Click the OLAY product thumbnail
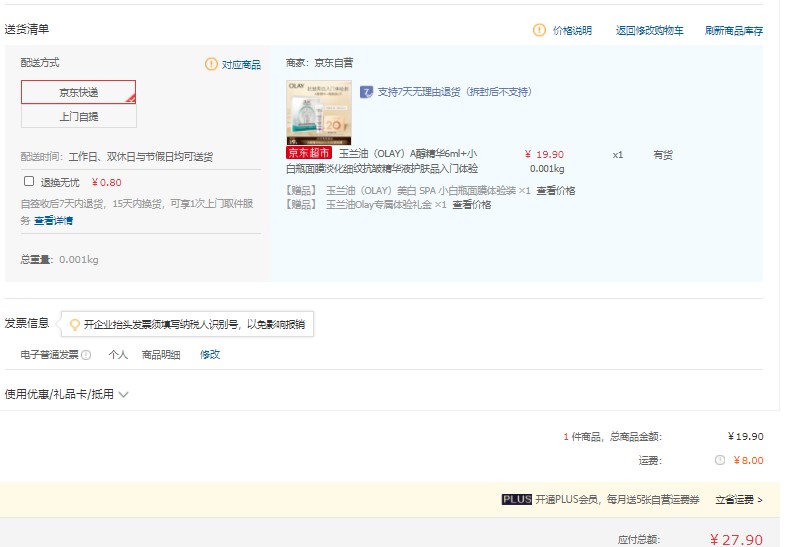Image resolution: width=811 pixels, height=547 pixels. (319, 112)
